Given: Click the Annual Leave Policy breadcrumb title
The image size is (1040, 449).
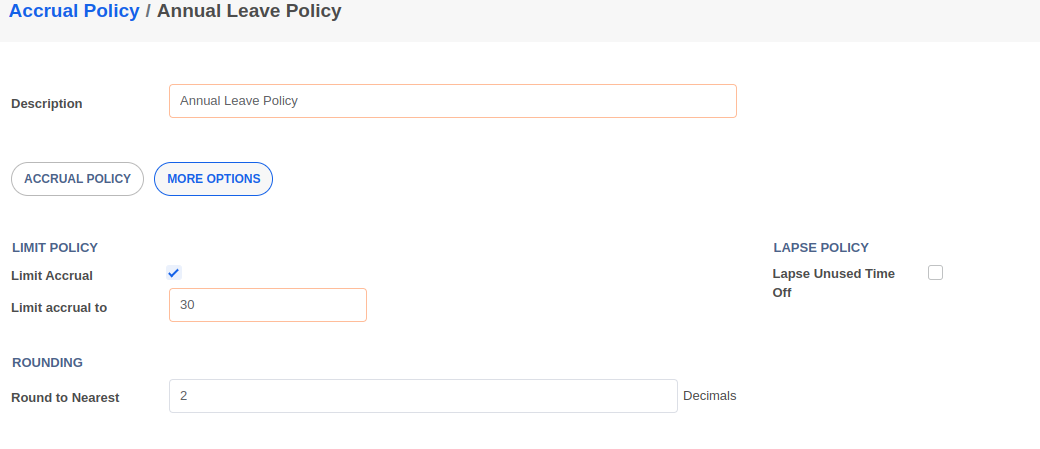Looking at the screenshot, I should [249, 11].
